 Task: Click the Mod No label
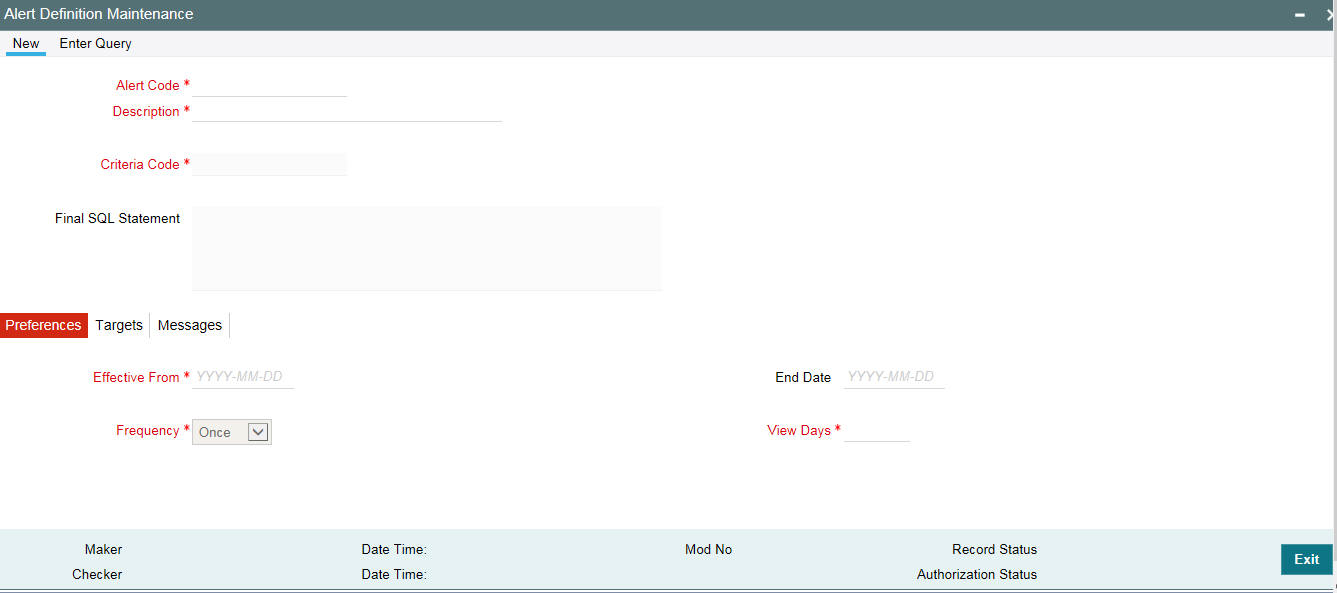tap(708, 550)
